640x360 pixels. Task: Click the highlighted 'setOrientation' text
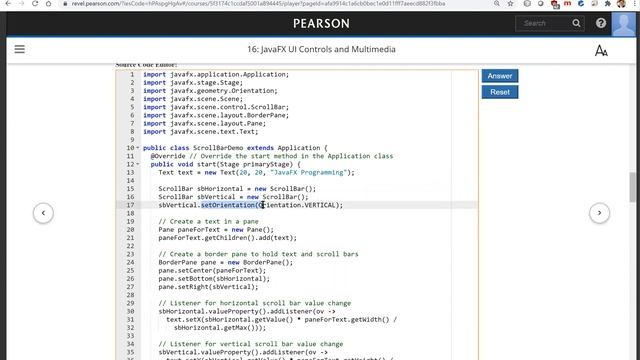click(x=228, y=205)
